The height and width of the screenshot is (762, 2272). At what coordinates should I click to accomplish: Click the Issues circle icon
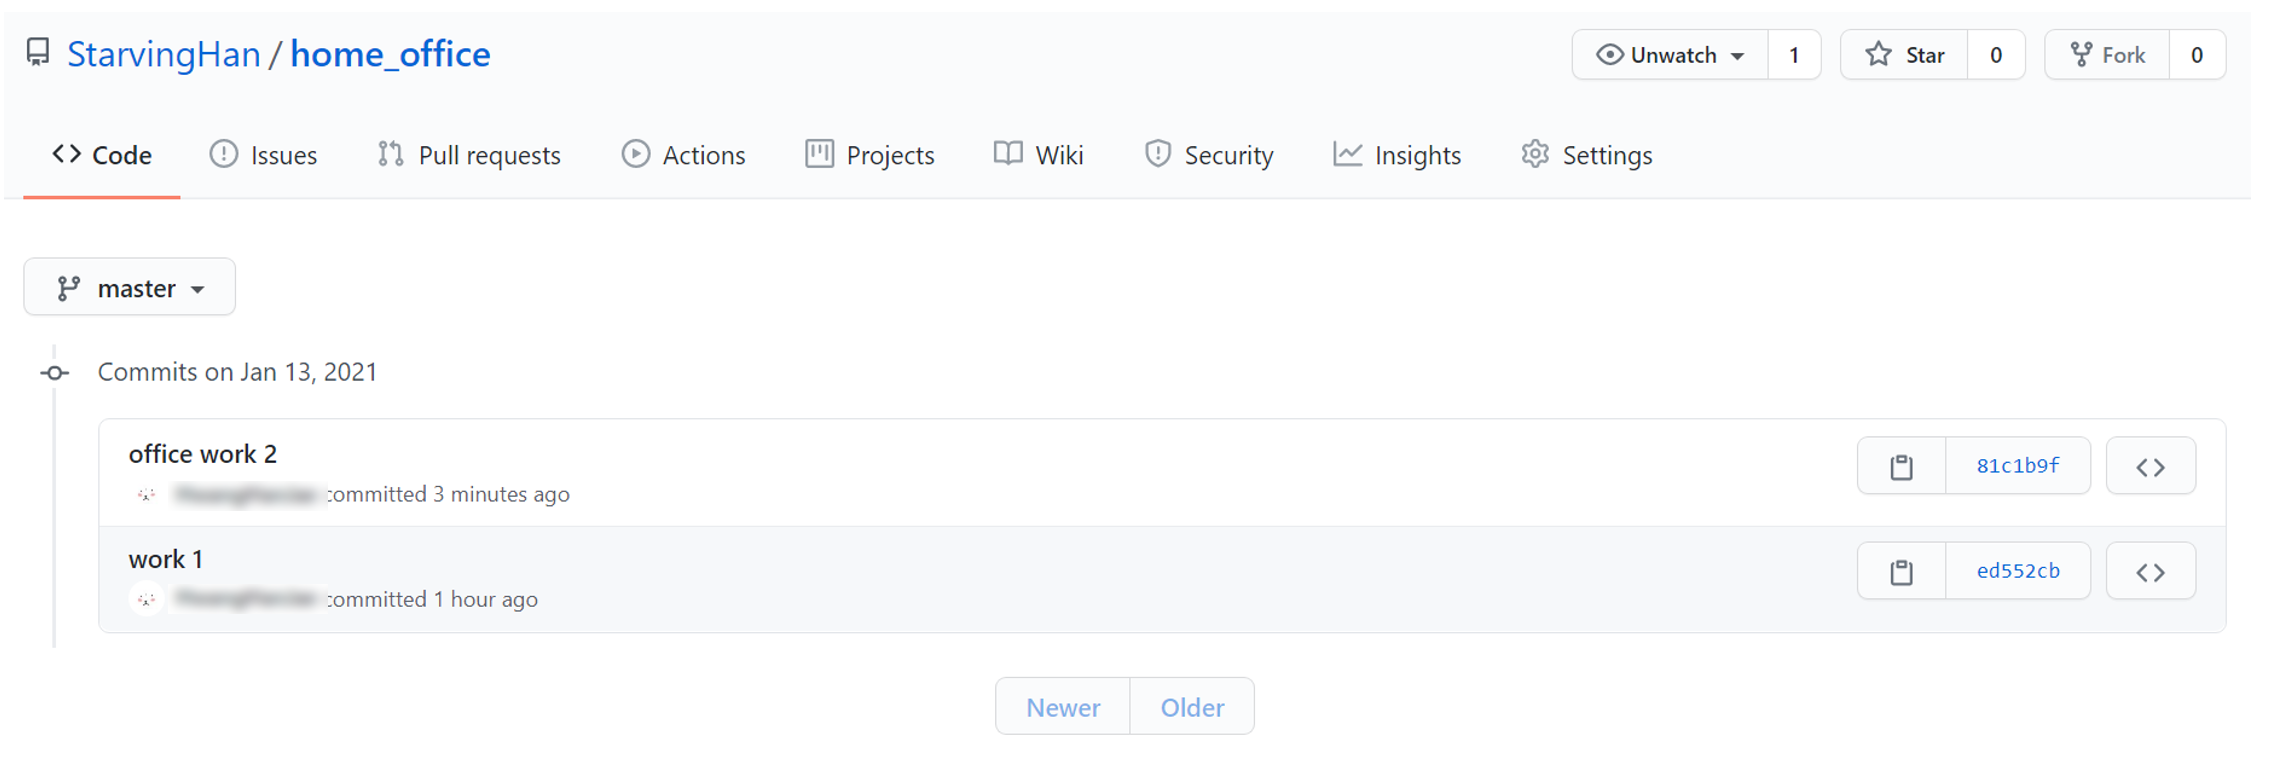[223, 154]
